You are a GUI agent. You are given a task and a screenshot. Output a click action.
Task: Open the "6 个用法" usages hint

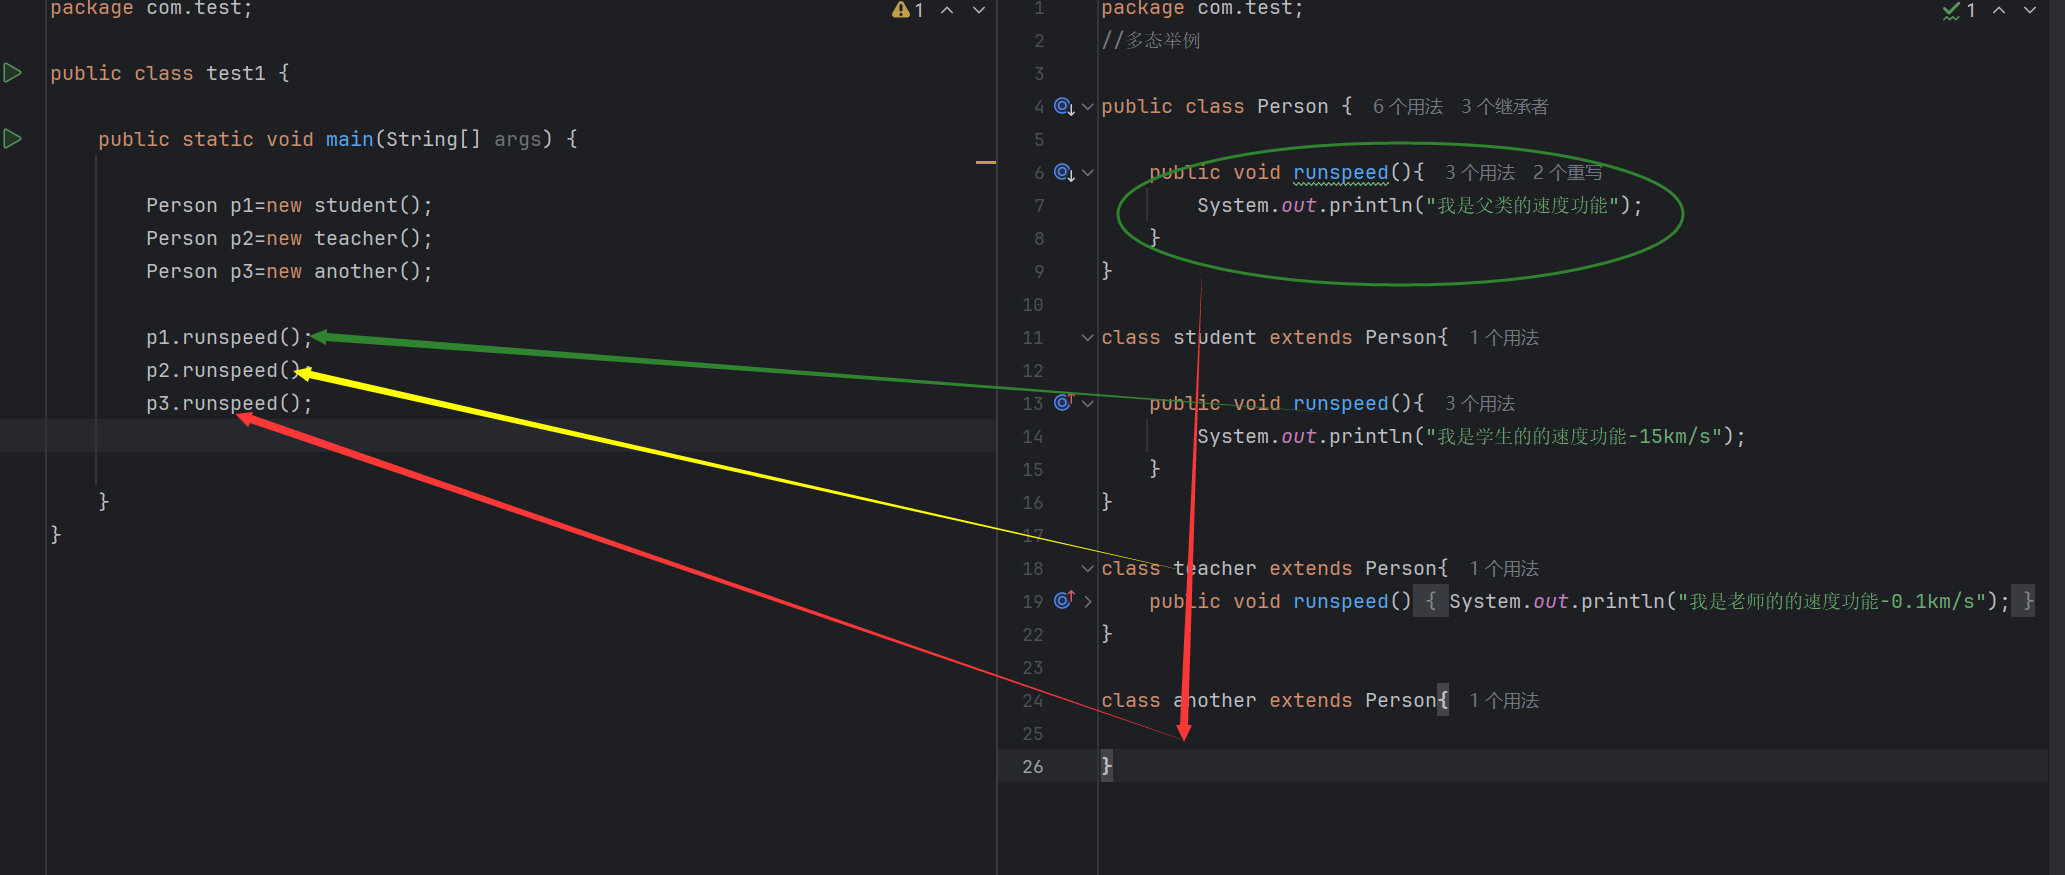(x=1407, y=107)
